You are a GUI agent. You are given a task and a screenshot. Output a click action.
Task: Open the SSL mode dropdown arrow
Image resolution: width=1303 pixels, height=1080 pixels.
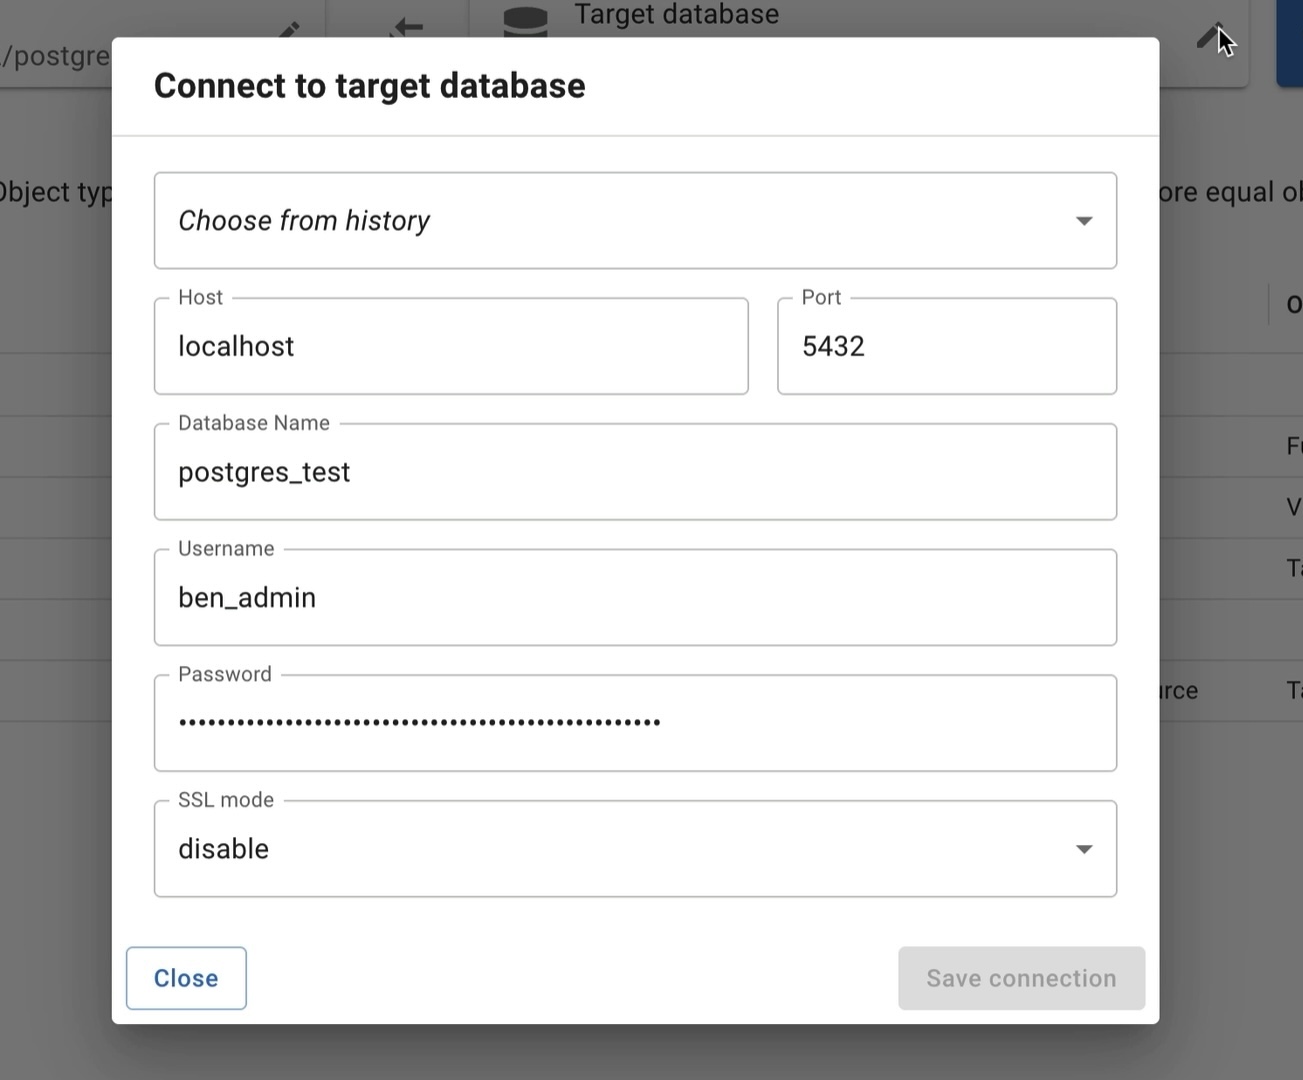1083,849
